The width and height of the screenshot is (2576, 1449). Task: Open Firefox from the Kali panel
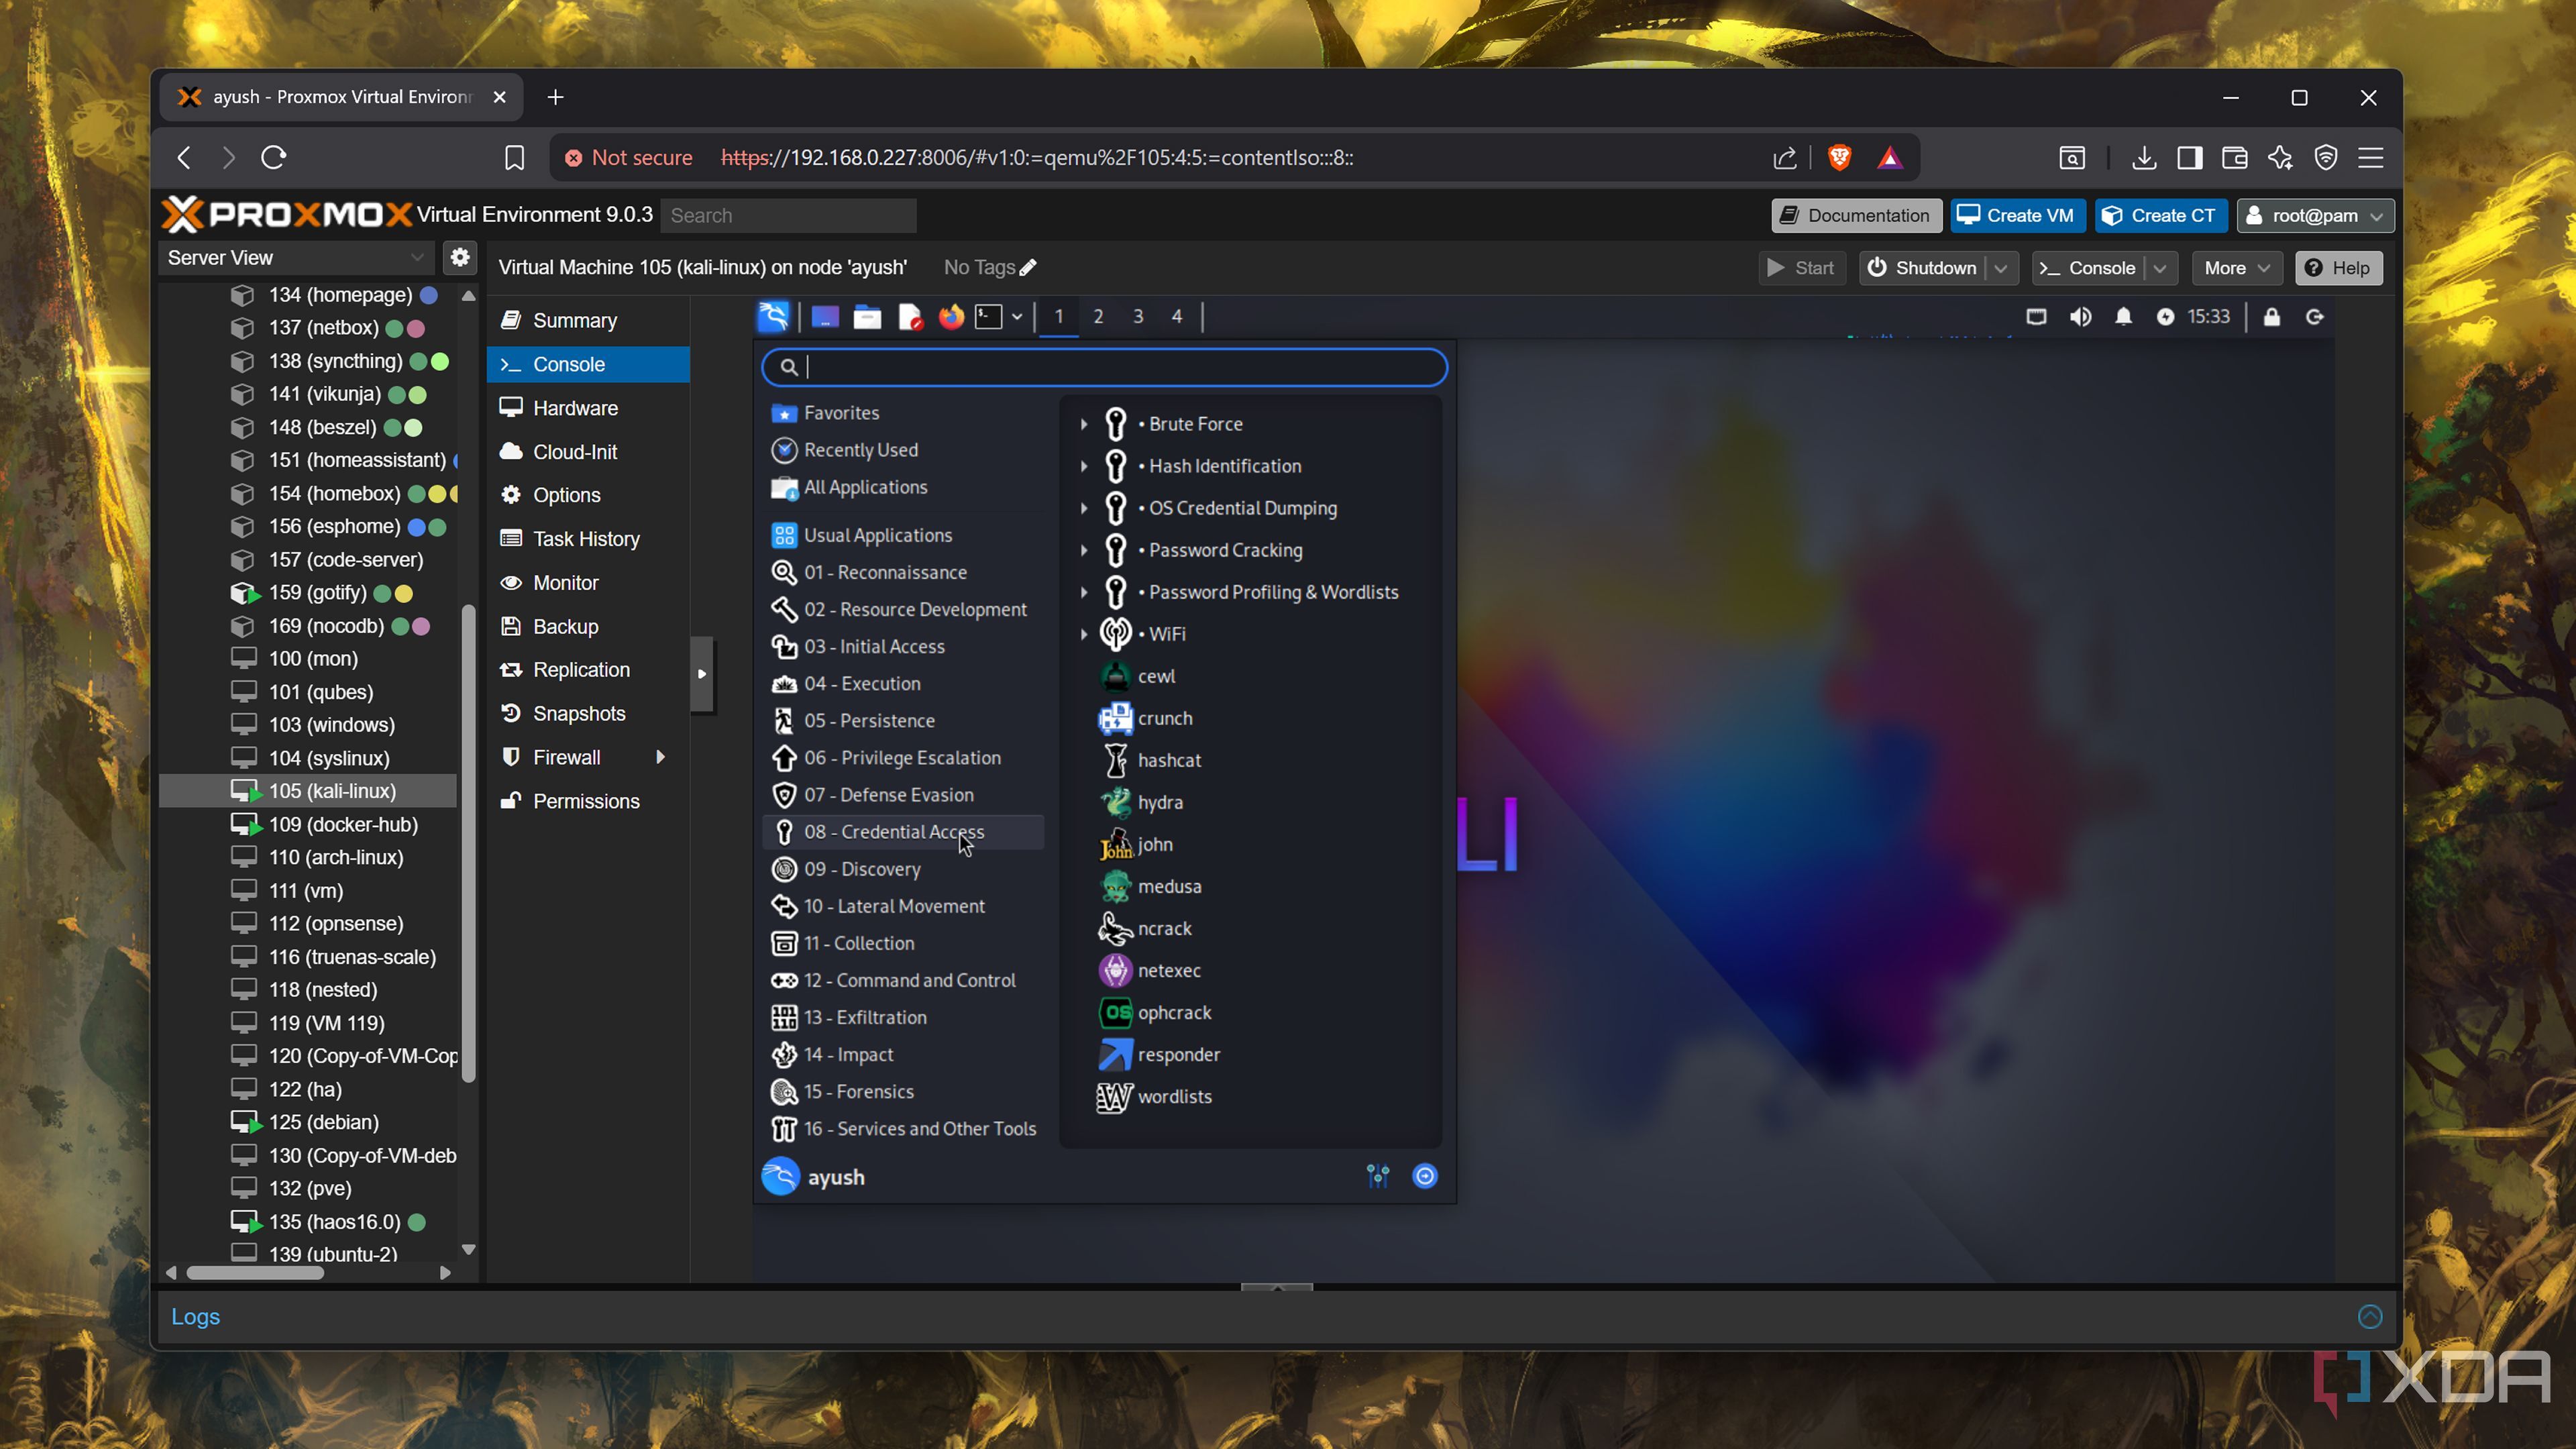click(x=951, y=317)
